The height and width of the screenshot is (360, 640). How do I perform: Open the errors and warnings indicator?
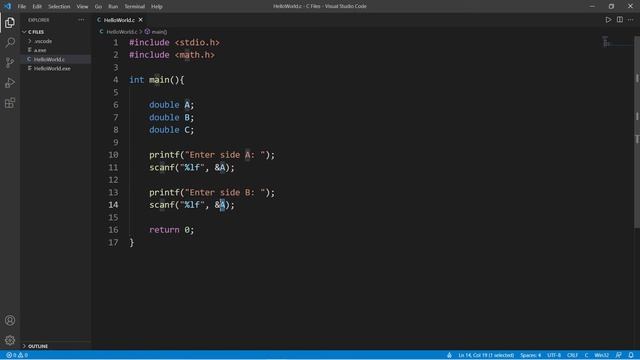pyautogui.click(x=17, y=355)
